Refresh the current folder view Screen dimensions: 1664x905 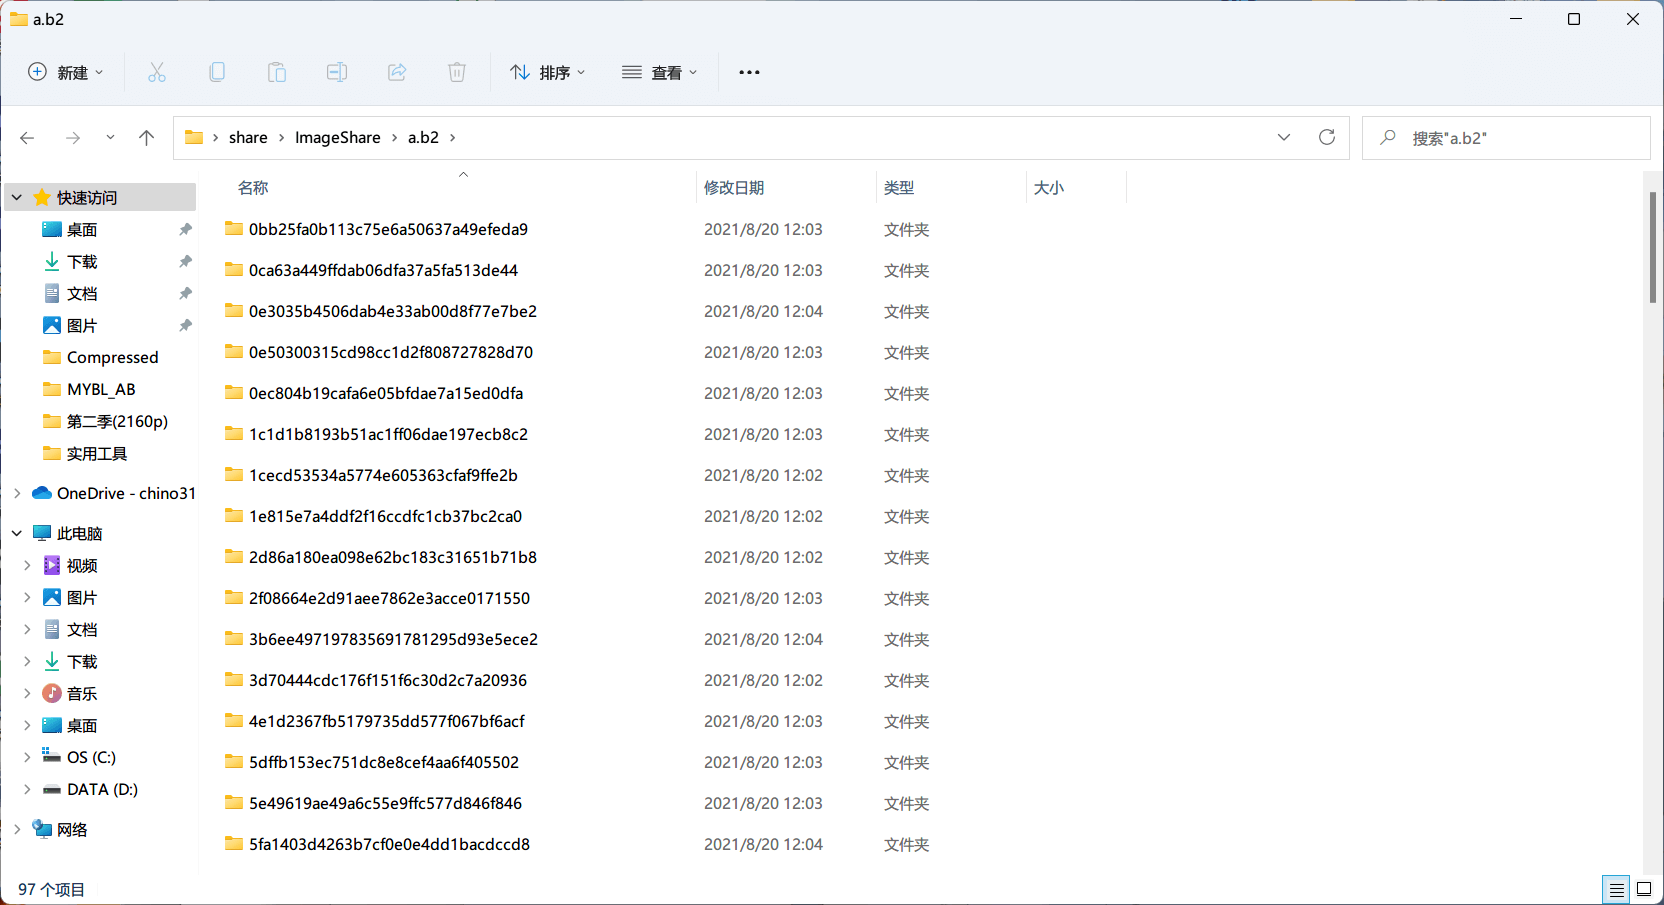click(1327, 137)
